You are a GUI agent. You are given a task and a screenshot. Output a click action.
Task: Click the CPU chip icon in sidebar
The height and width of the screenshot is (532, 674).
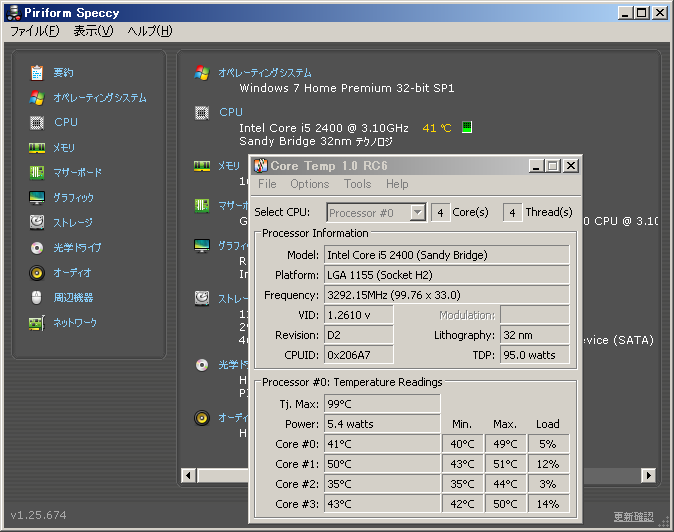coord(37,123)
